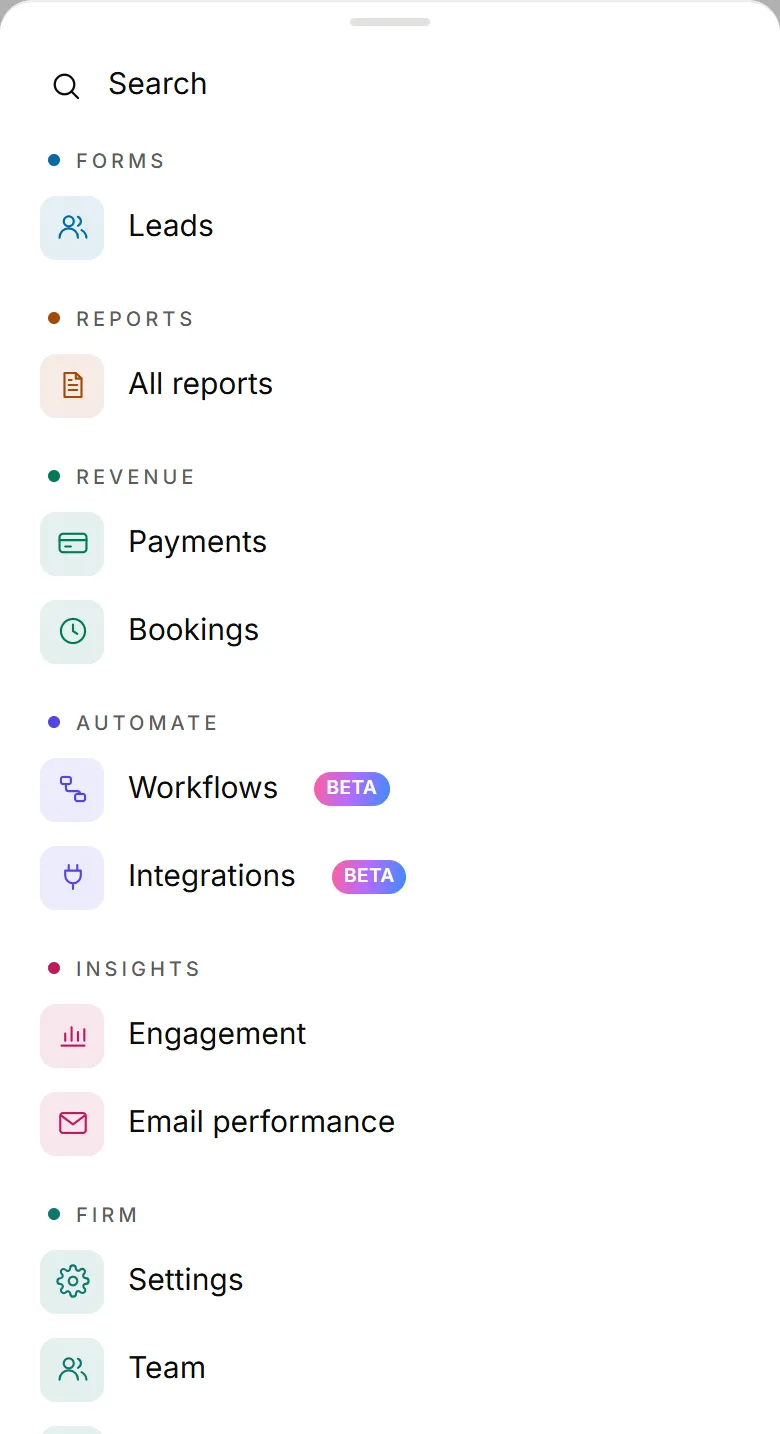Open Bookings menu label
Screen dimensions: 780x1434
194,630
